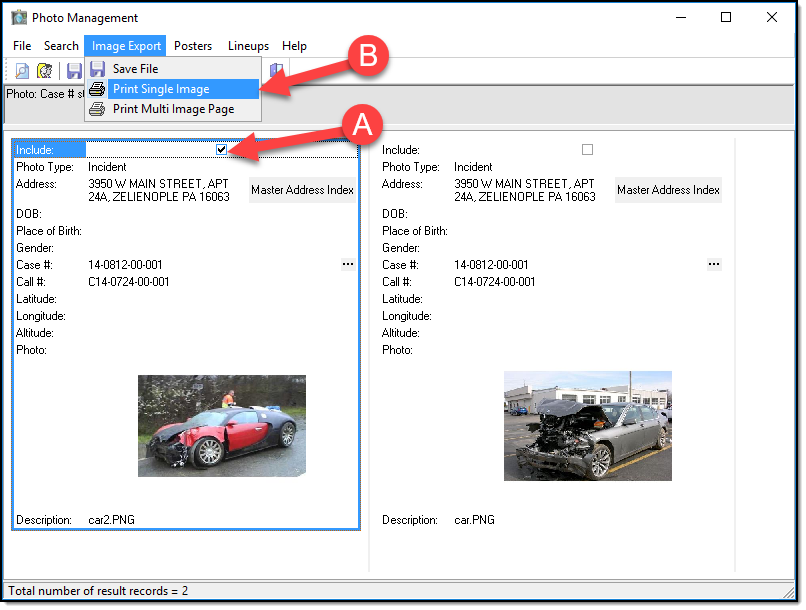The height and width of the screenshot is (610, 806).
Task: Click Master Address Index in first record
Action: tap(302, 190)
